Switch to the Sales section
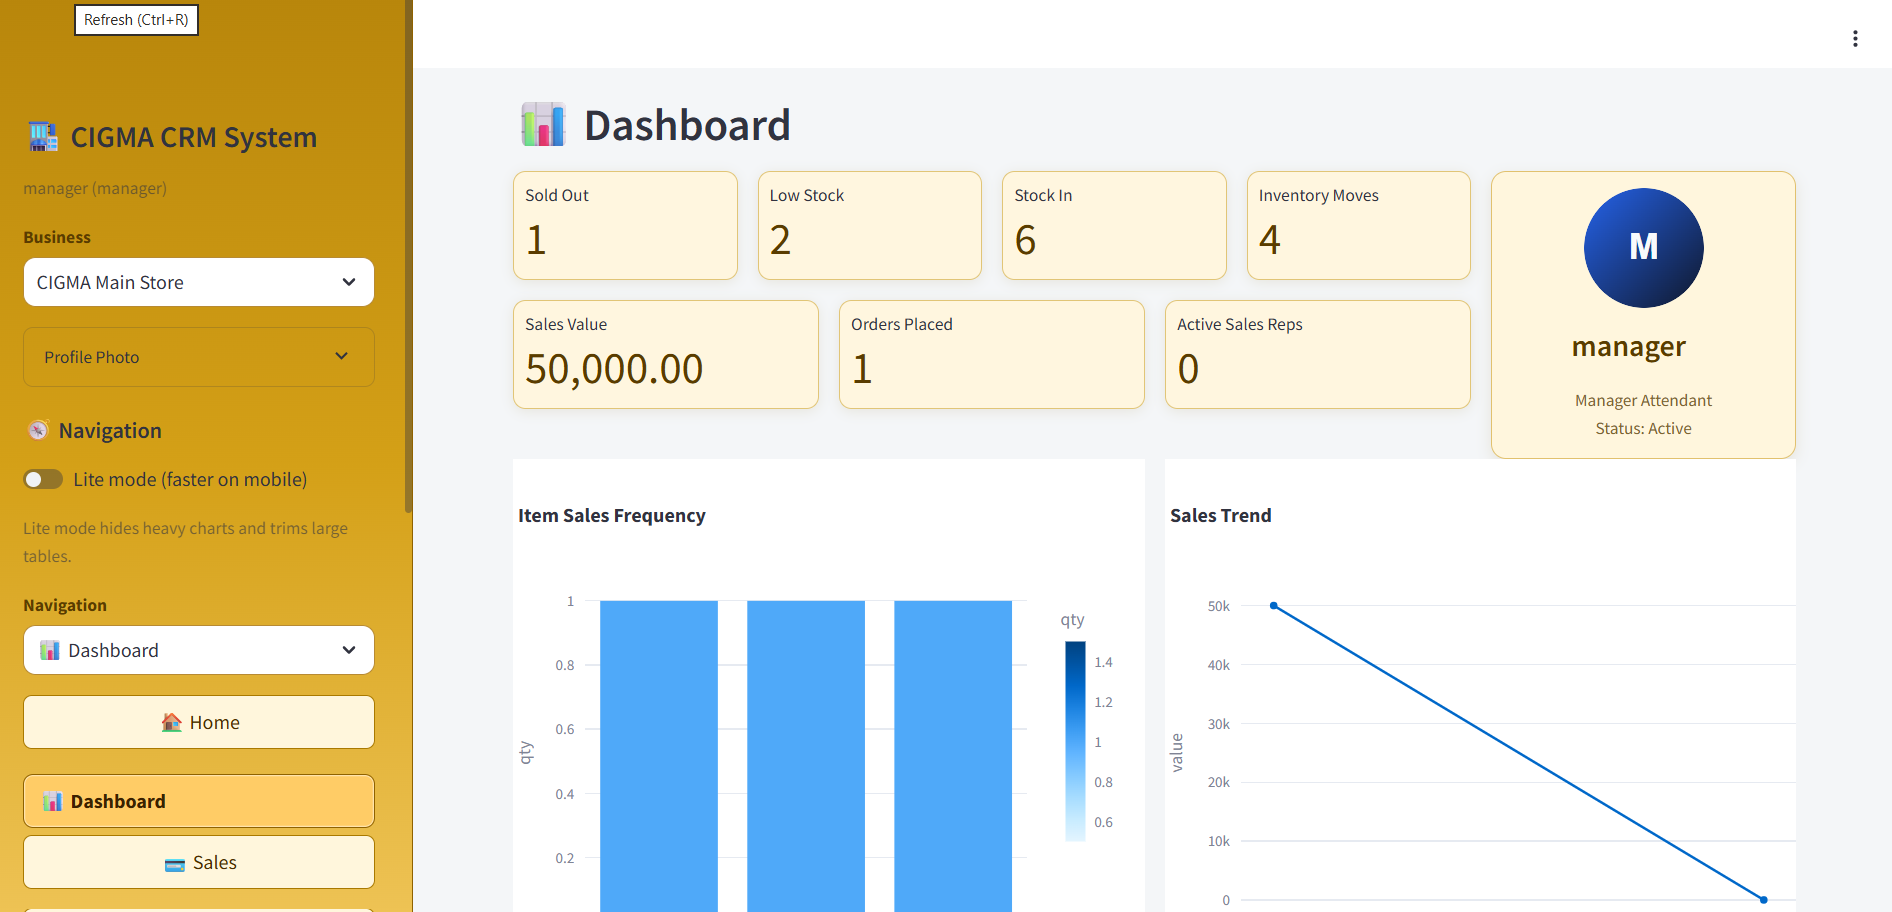Image resolution: width=1892 pixels, height=912 pixels. click(198, 862)
